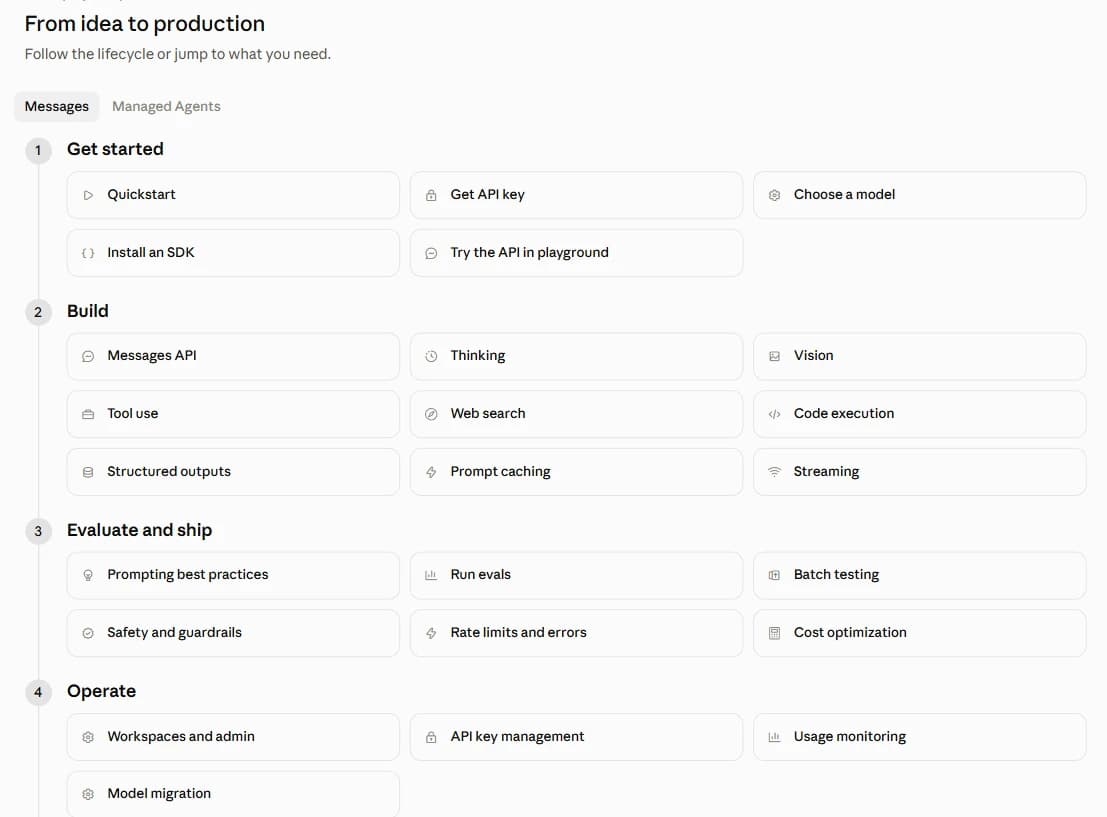This screenshot has width=1107, height=817.
Task: Click the image icon beside Vision
Action: (774, 357)
